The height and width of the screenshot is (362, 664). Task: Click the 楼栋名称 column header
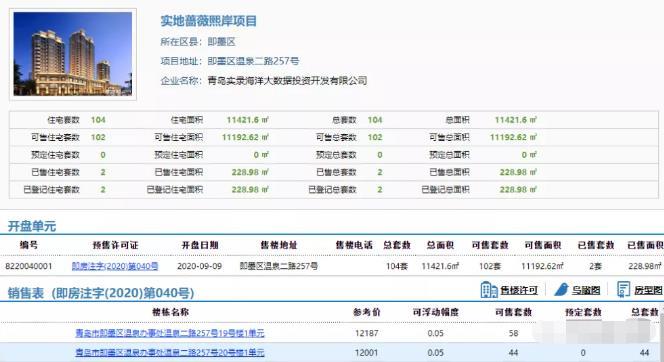click(170, 312)
